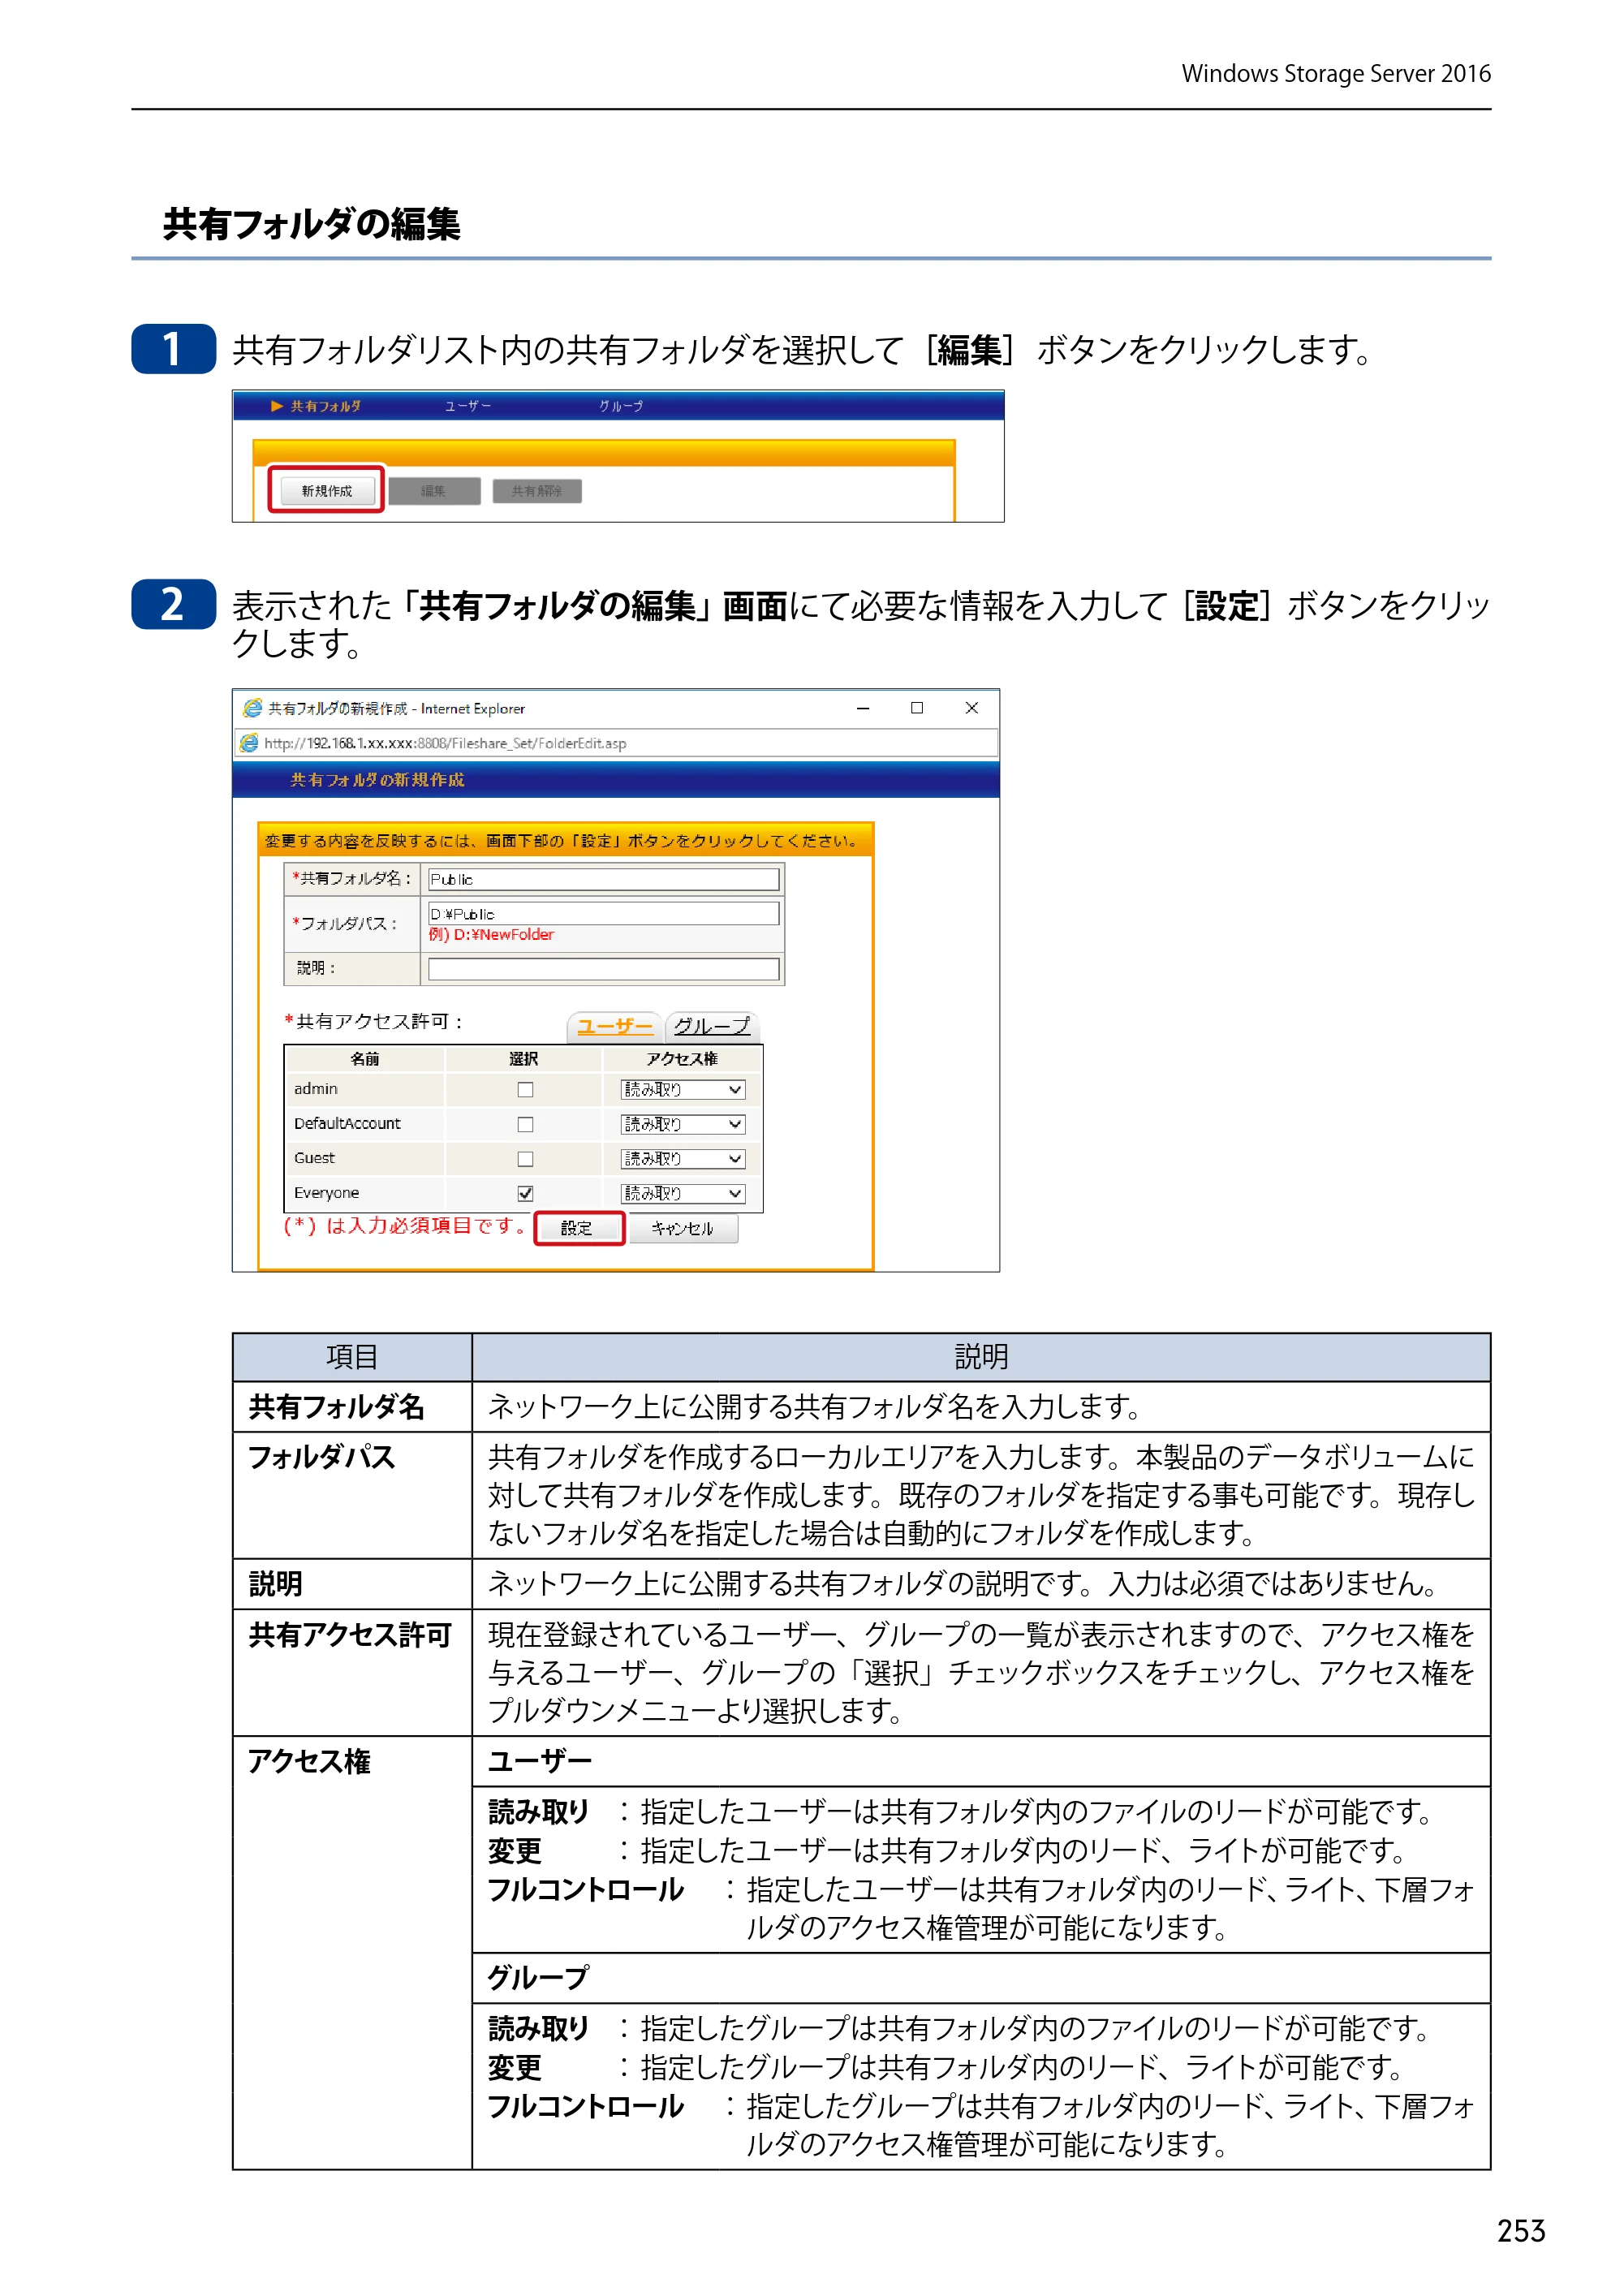
Task: Open the Everyone アクセス権 dropdown
Action: click(x=683, y=1193)
